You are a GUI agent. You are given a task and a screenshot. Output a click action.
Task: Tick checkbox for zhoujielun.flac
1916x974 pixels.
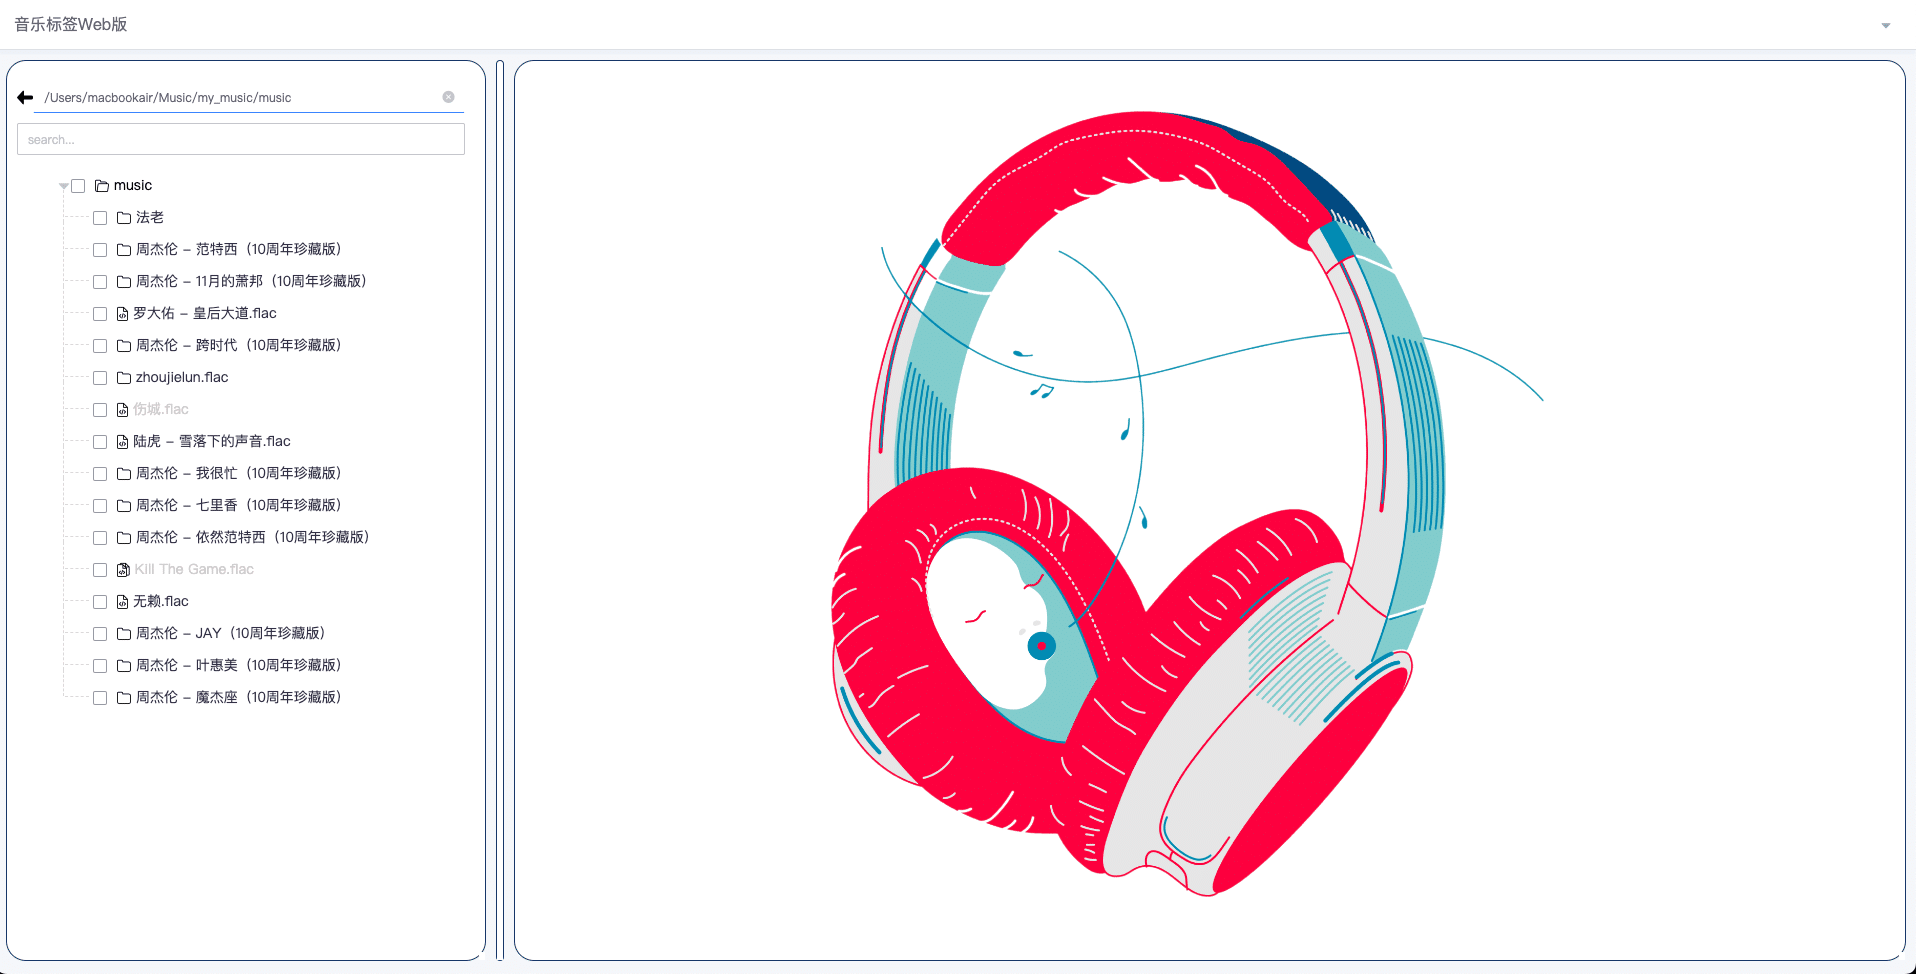pos(100,378)
